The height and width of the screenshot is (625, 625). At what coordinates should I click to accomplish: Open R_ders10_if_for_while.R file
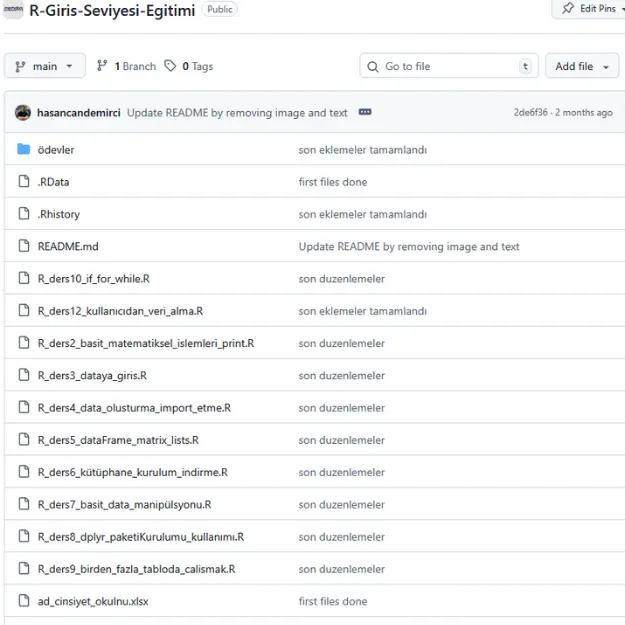click(94, 279)
